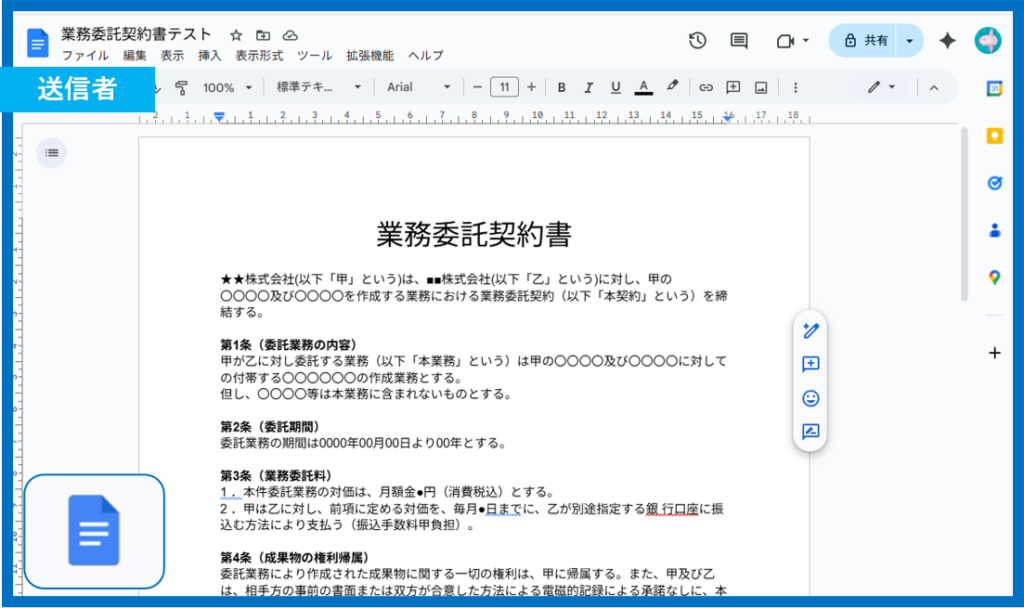Open the 挿入 menu

click(x=210, y=56)
